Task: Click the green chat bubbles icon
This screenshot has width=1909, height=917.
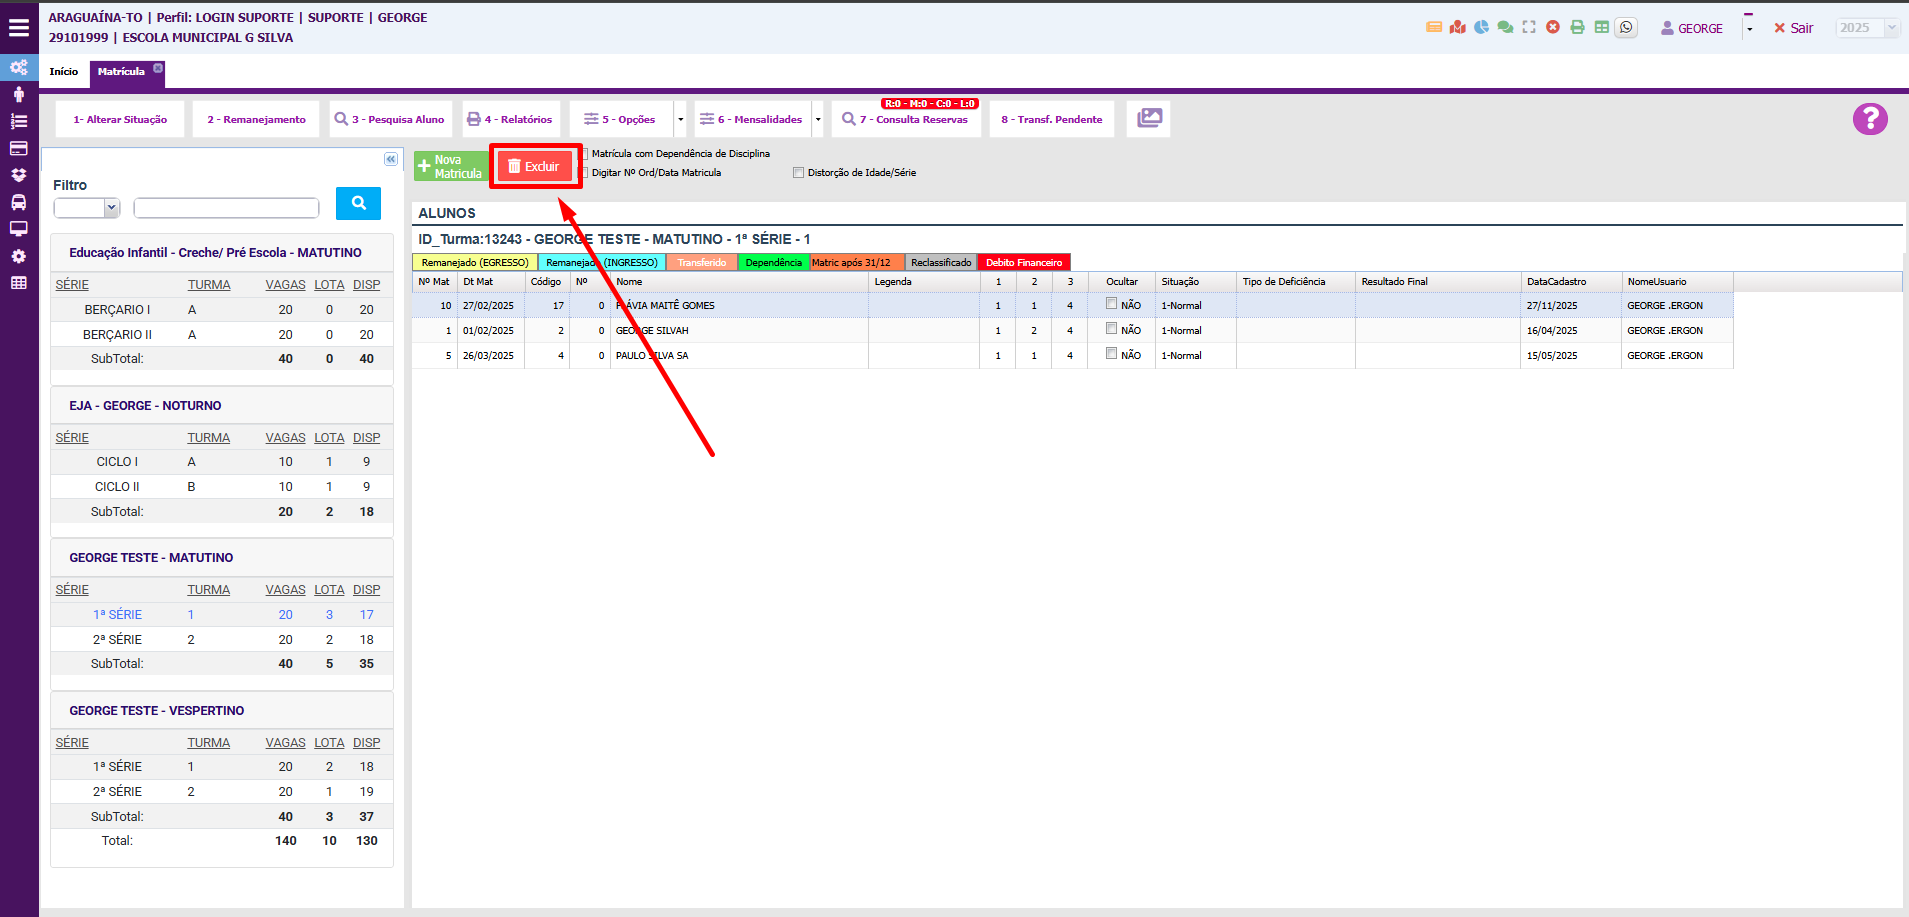Action: [1505, 28]
